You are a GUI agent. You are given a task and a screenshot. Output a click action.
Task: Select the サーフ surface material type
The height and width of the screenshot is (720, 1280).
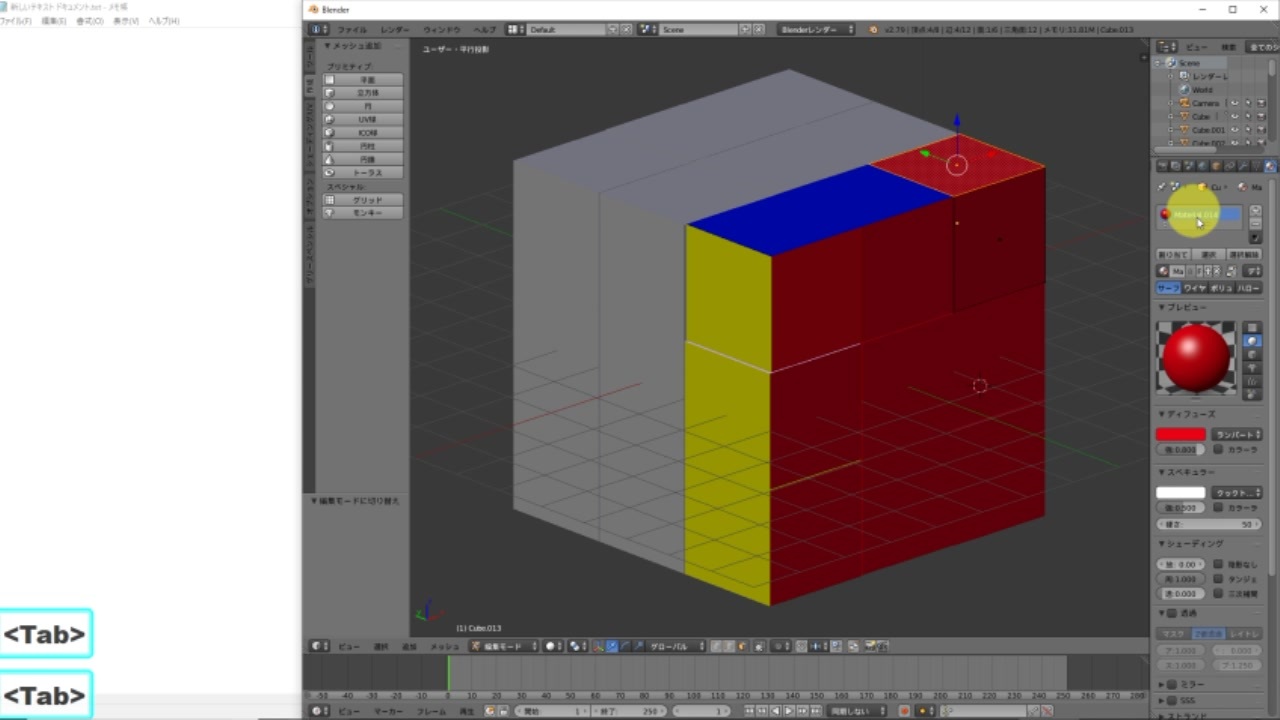pos(1169,288)
